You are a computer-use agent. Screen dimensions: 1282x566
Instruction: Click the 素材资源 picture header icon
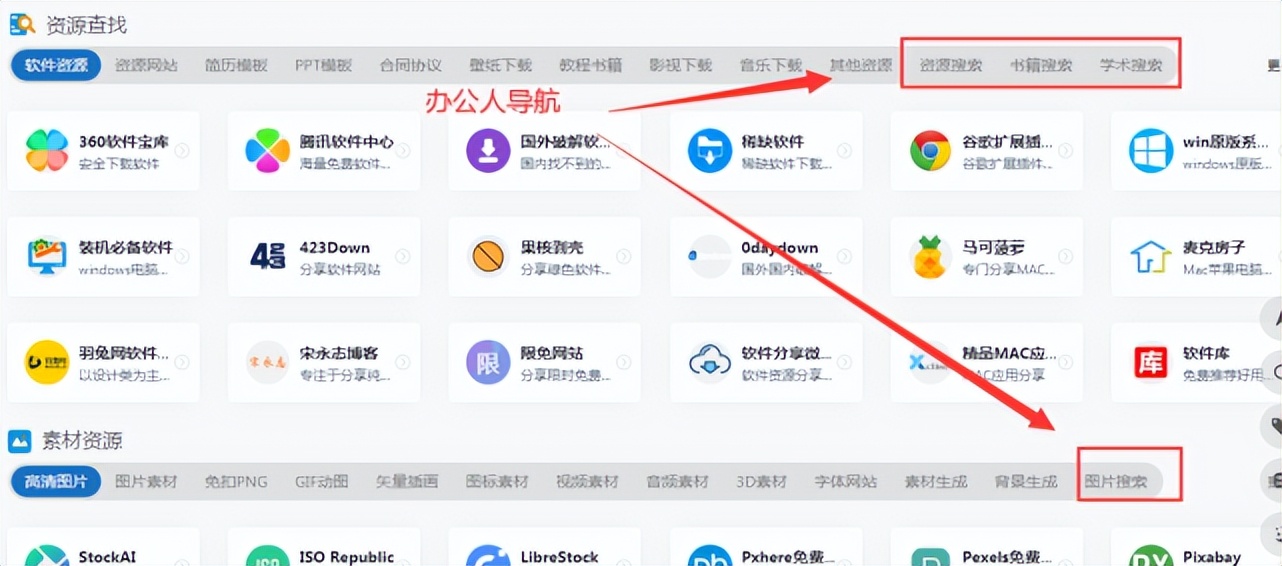point(20,441)
